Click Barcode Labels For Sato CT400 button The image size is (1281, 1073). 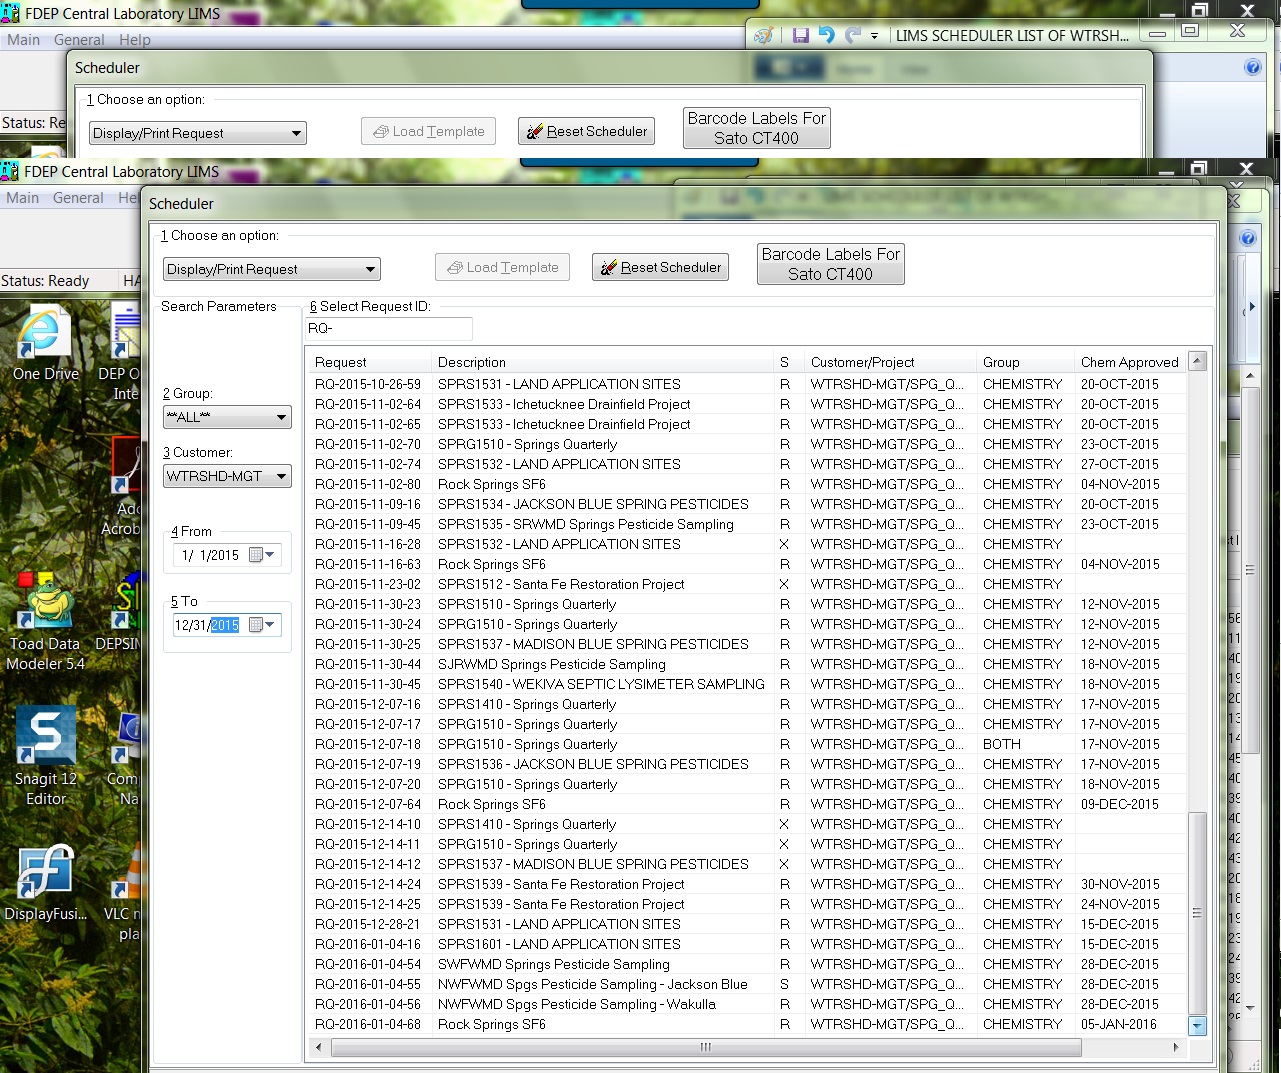tap(830, 264)
